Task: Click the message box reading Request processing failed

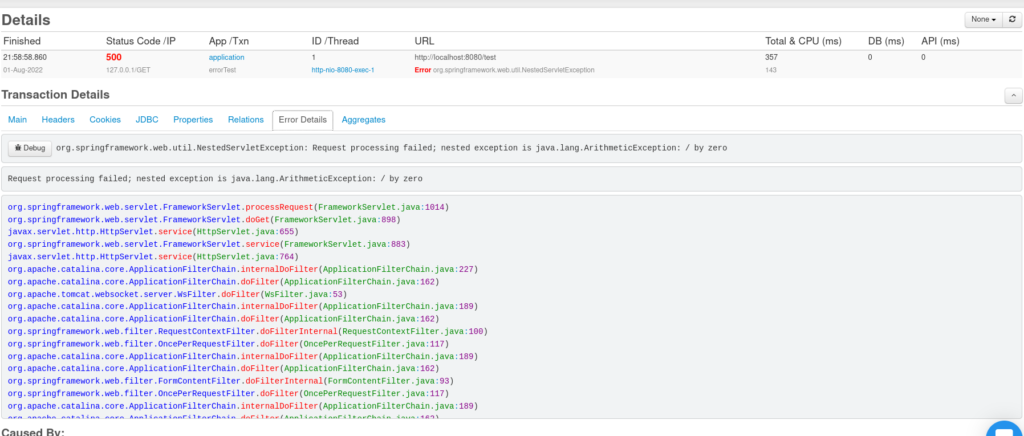Action: pyautogui.click(x=511, y=178)
